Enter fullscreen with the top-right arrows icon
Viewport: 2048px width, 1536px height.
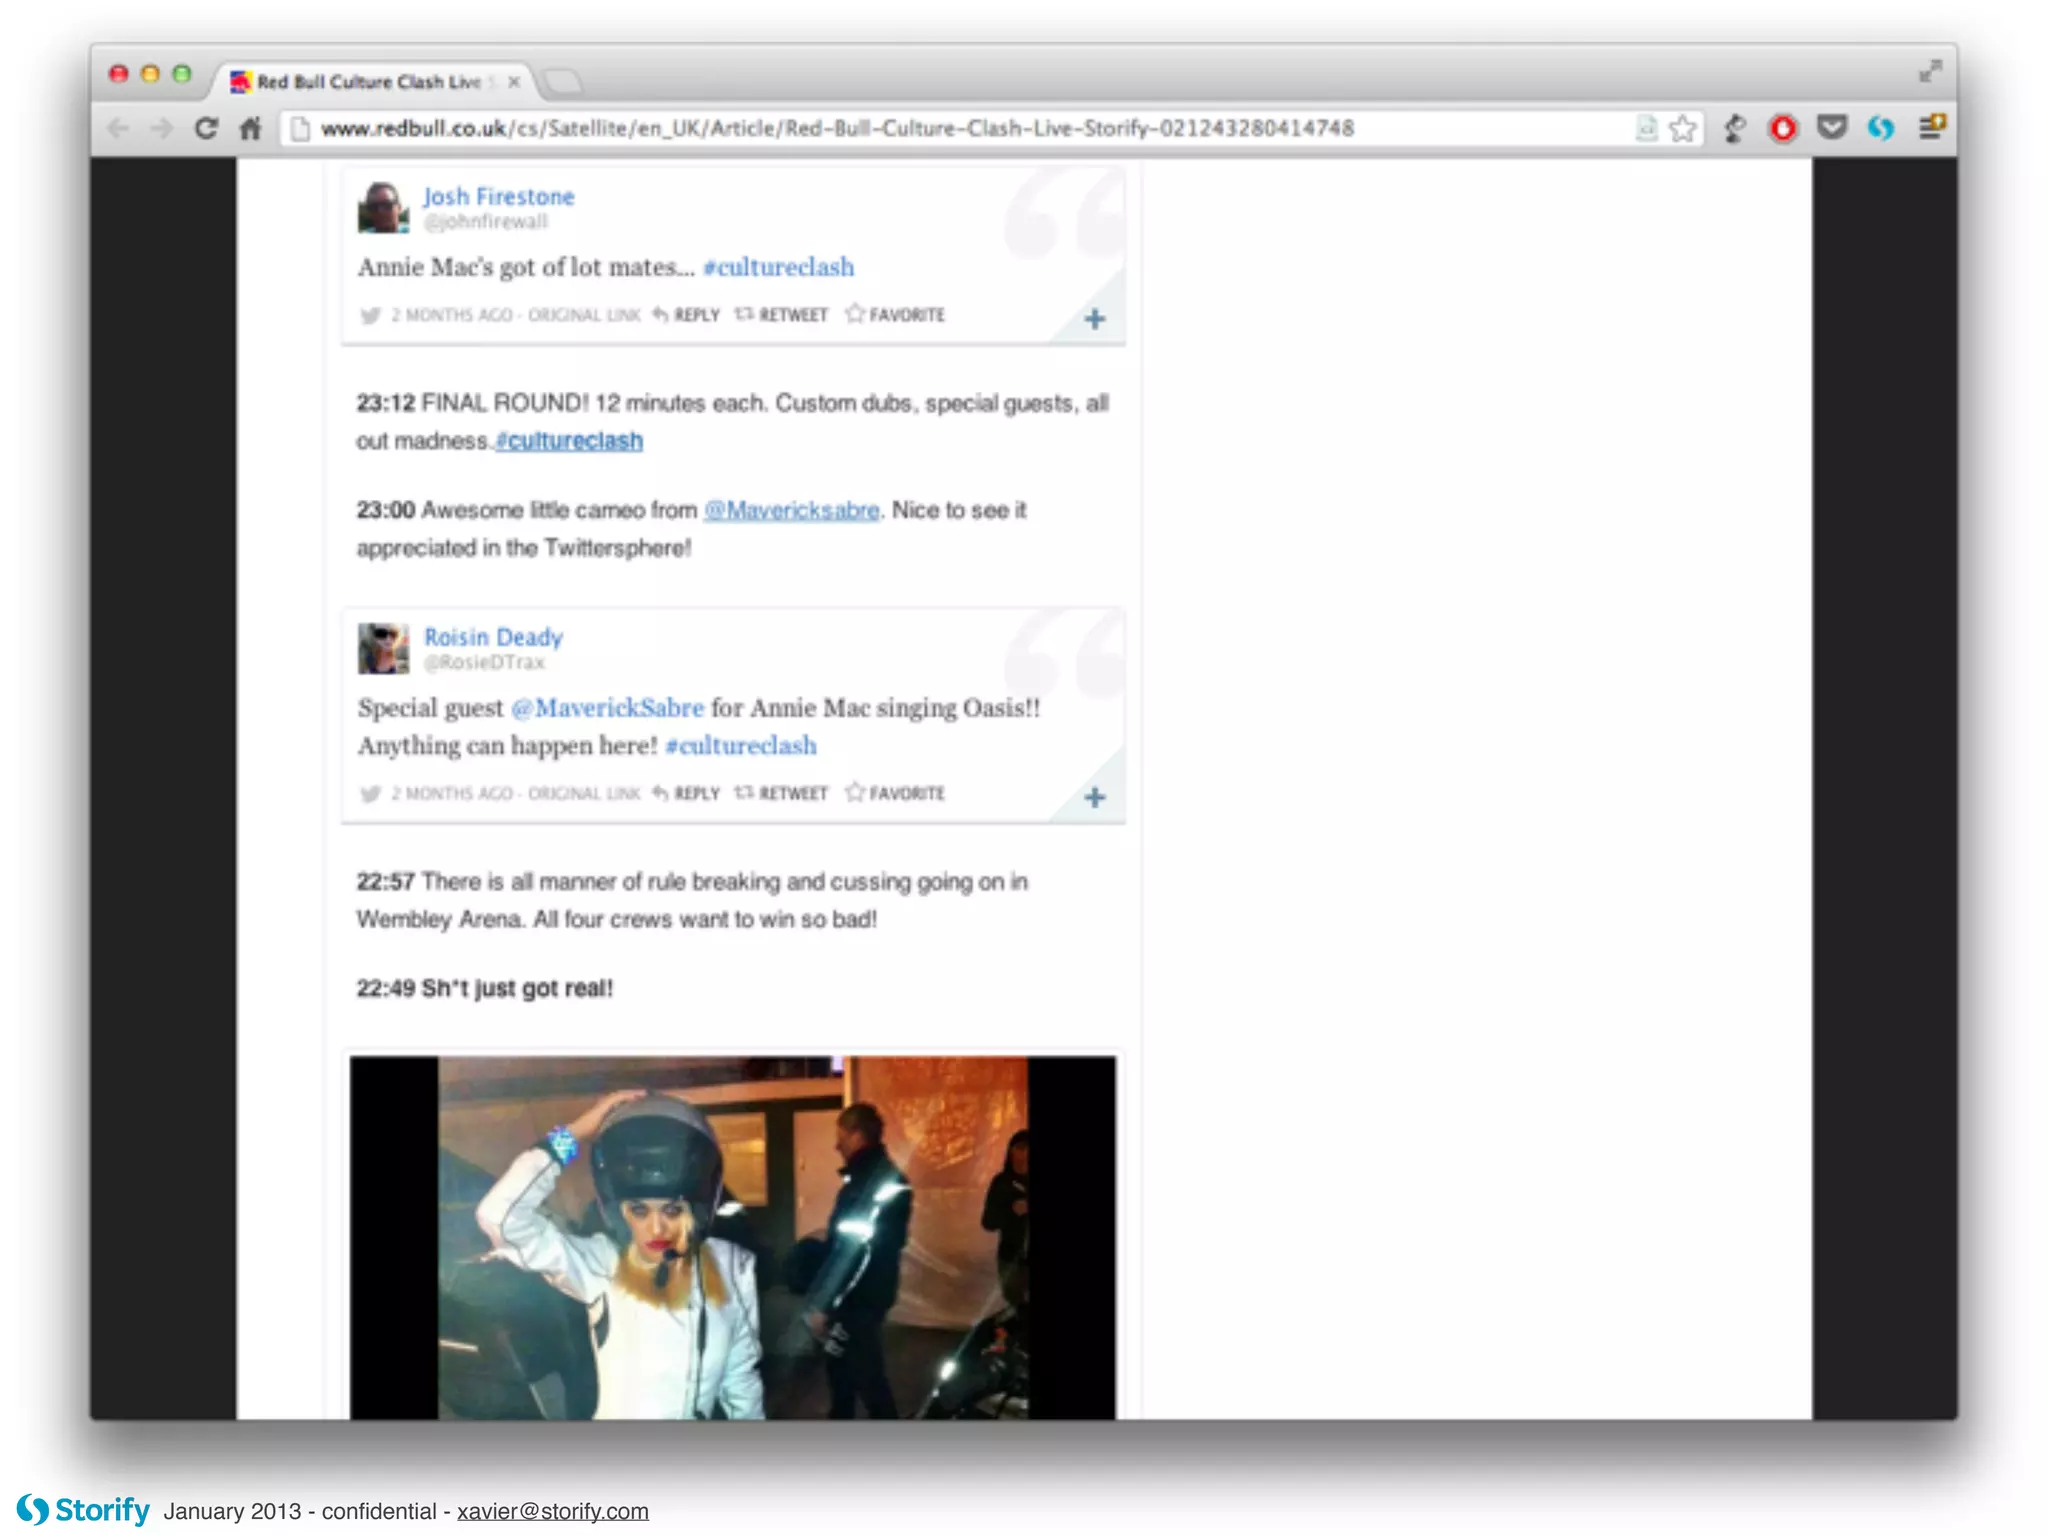[x=1930, y=71]
